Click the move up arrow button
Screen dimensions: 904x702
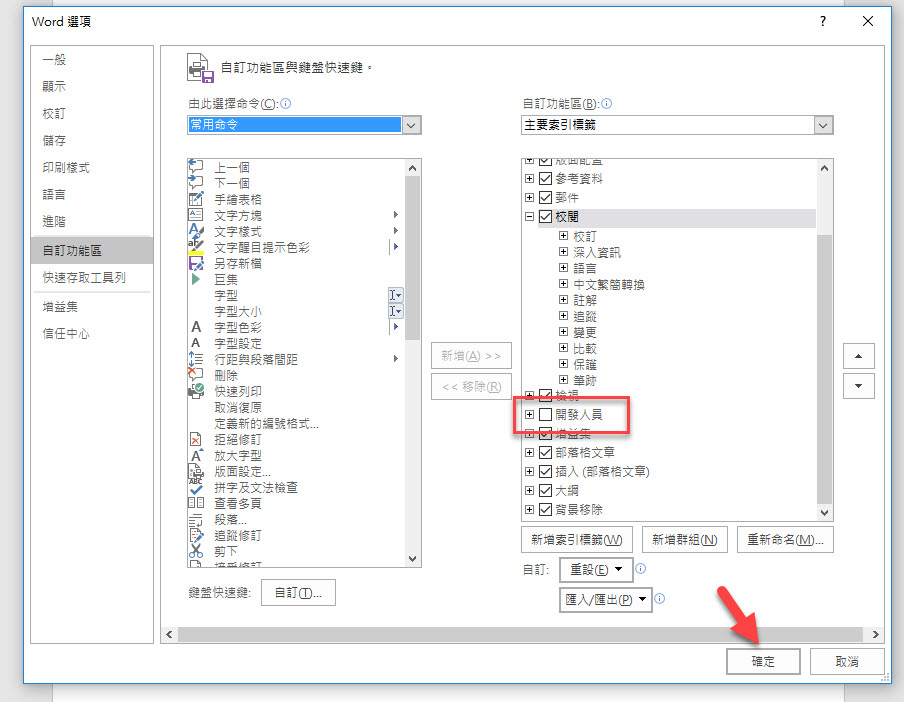coord(858,356)
